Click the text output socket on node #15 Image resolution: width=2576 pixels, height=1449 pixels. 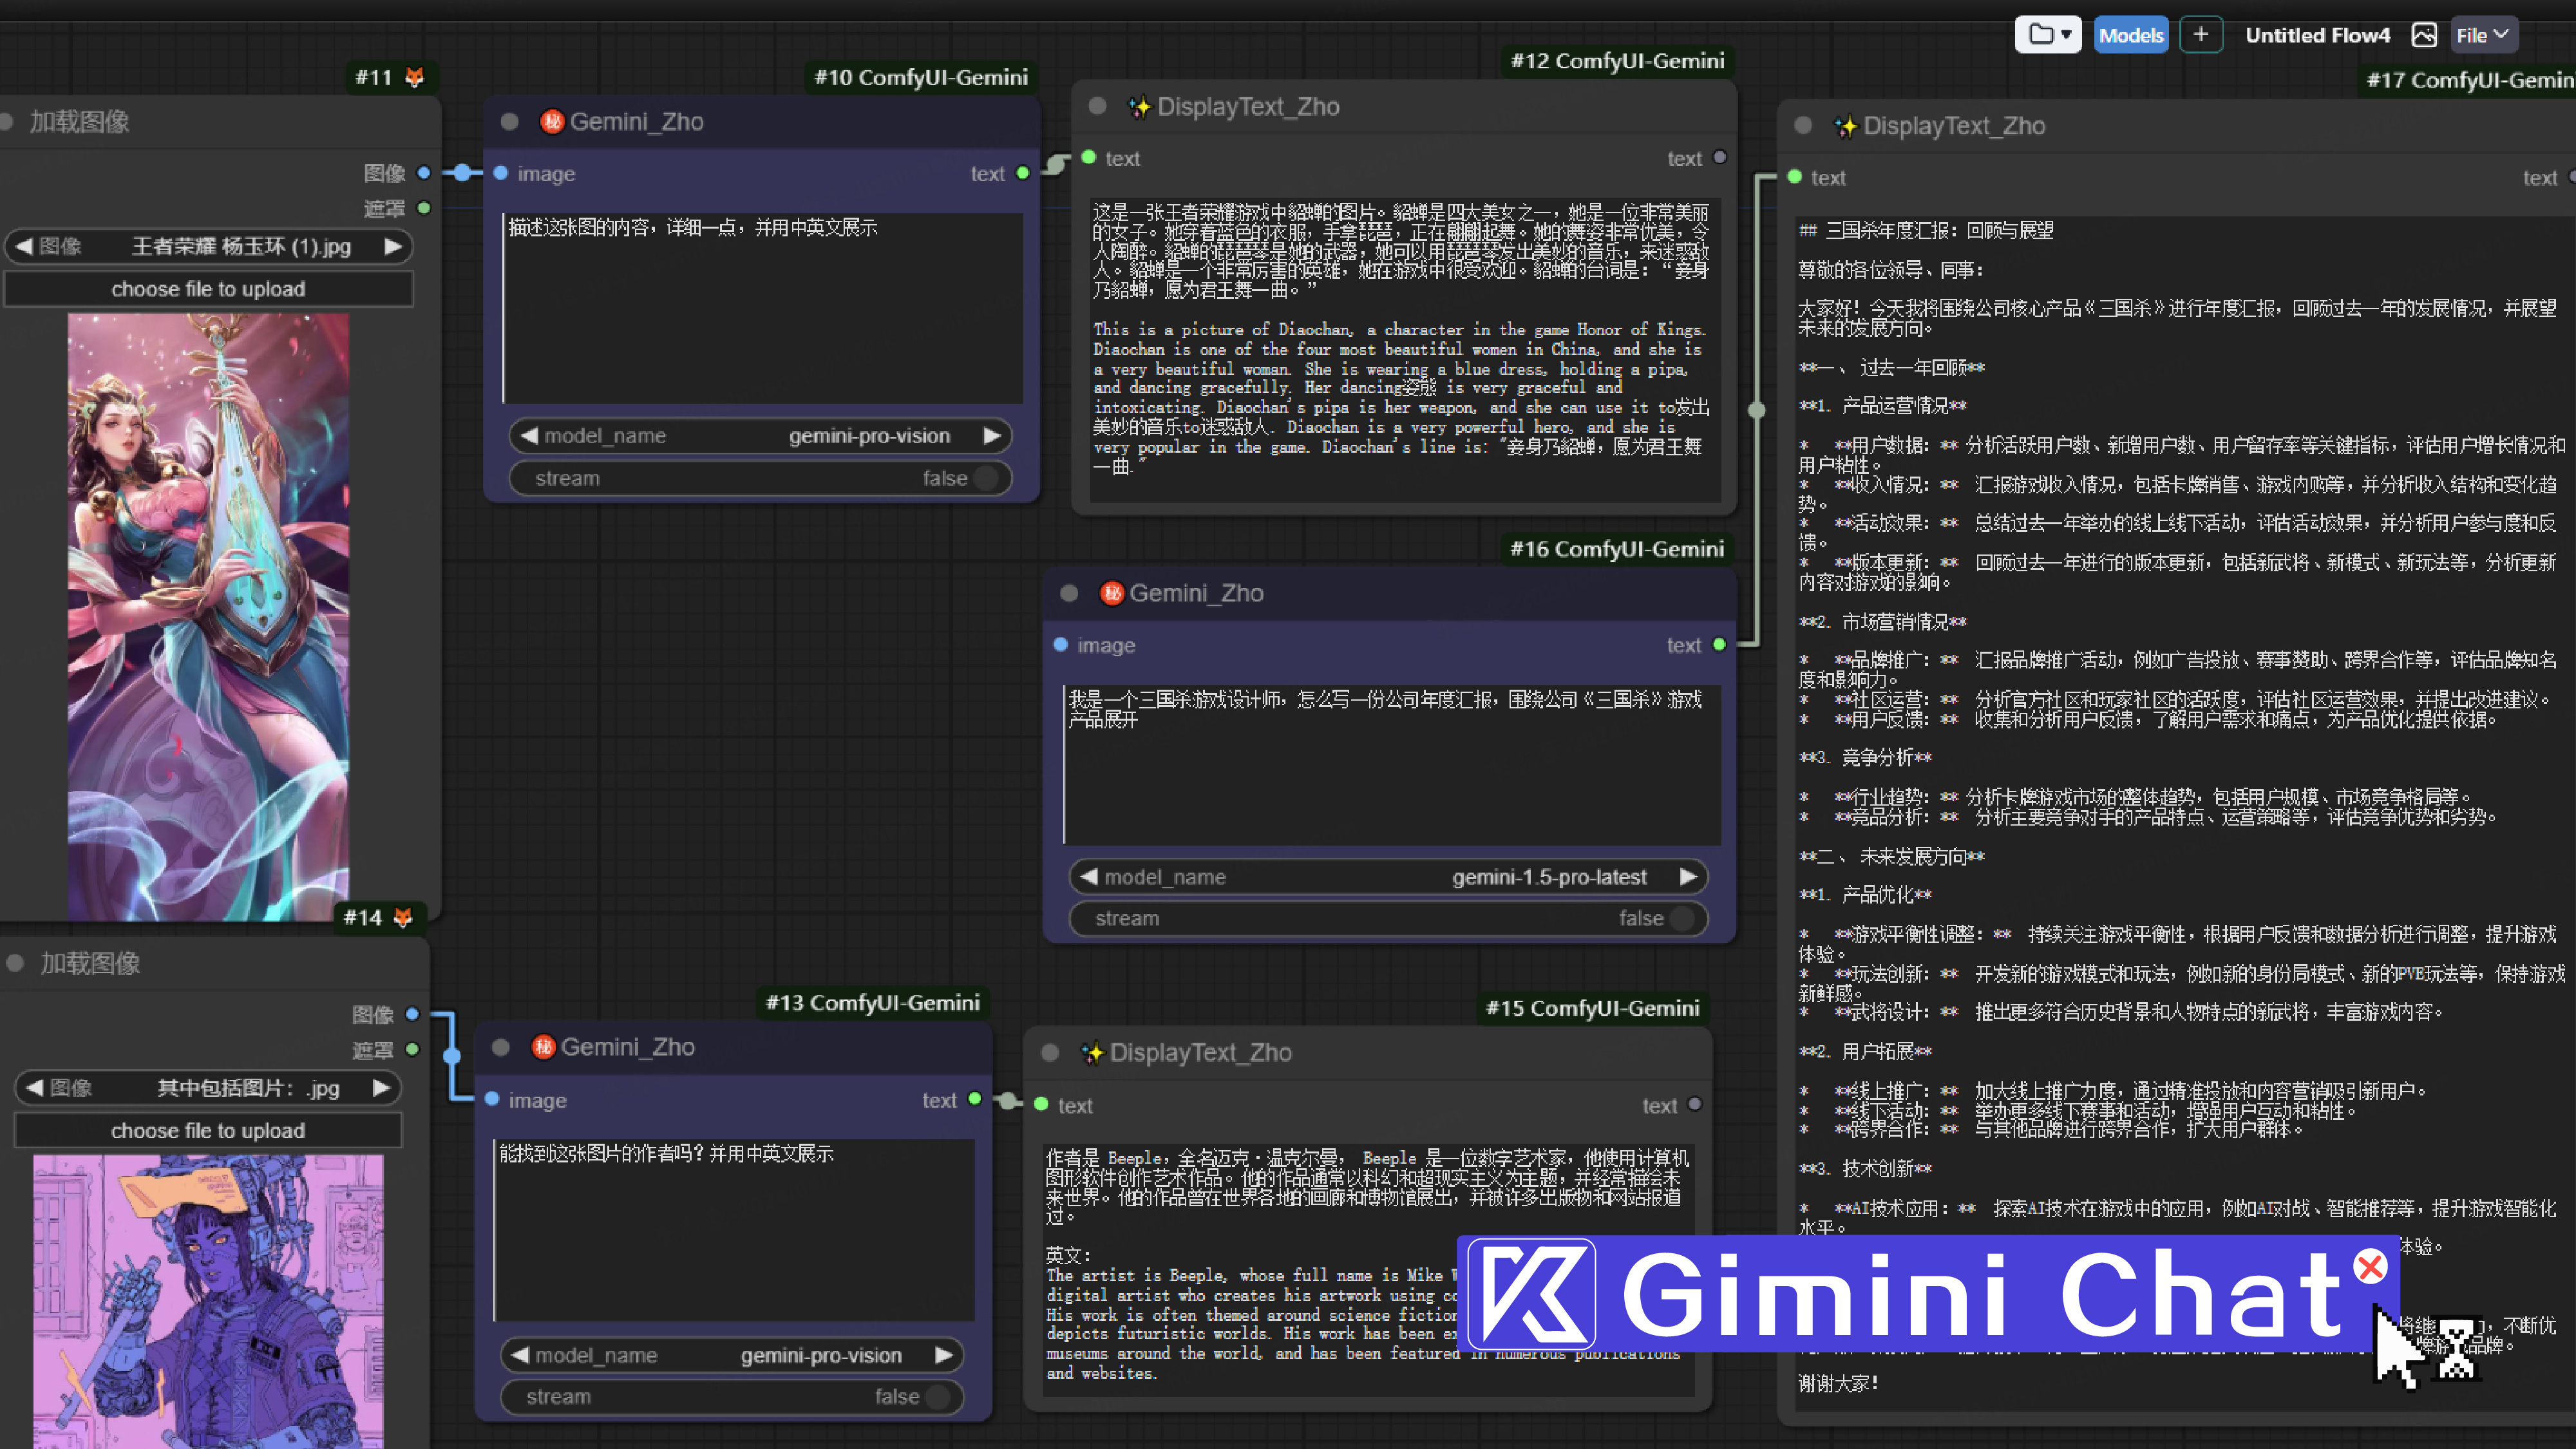pos(1695,1104)
